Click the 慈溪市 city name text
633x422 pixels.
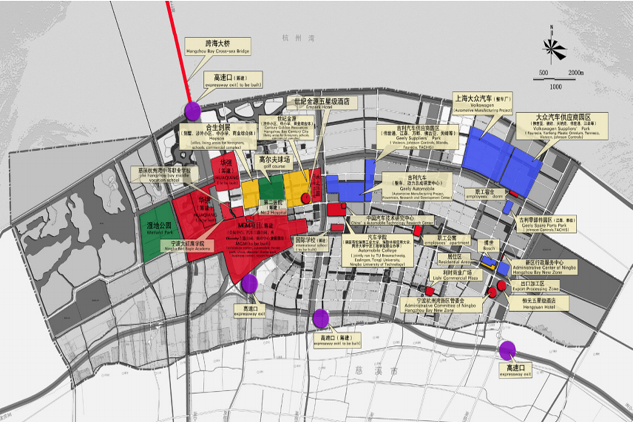pyautogui.click(x=376, y=371)
